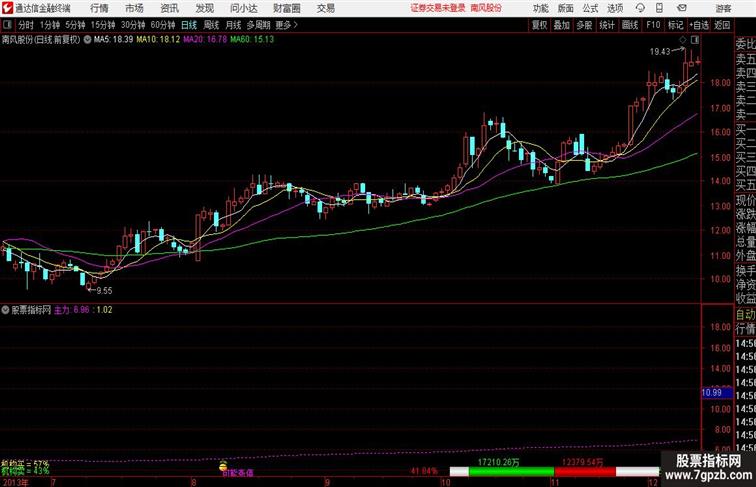This screenshot has height=487, width=756.
Task: Select the 日线 daily period tab
Action: click(x=189, y=25)
